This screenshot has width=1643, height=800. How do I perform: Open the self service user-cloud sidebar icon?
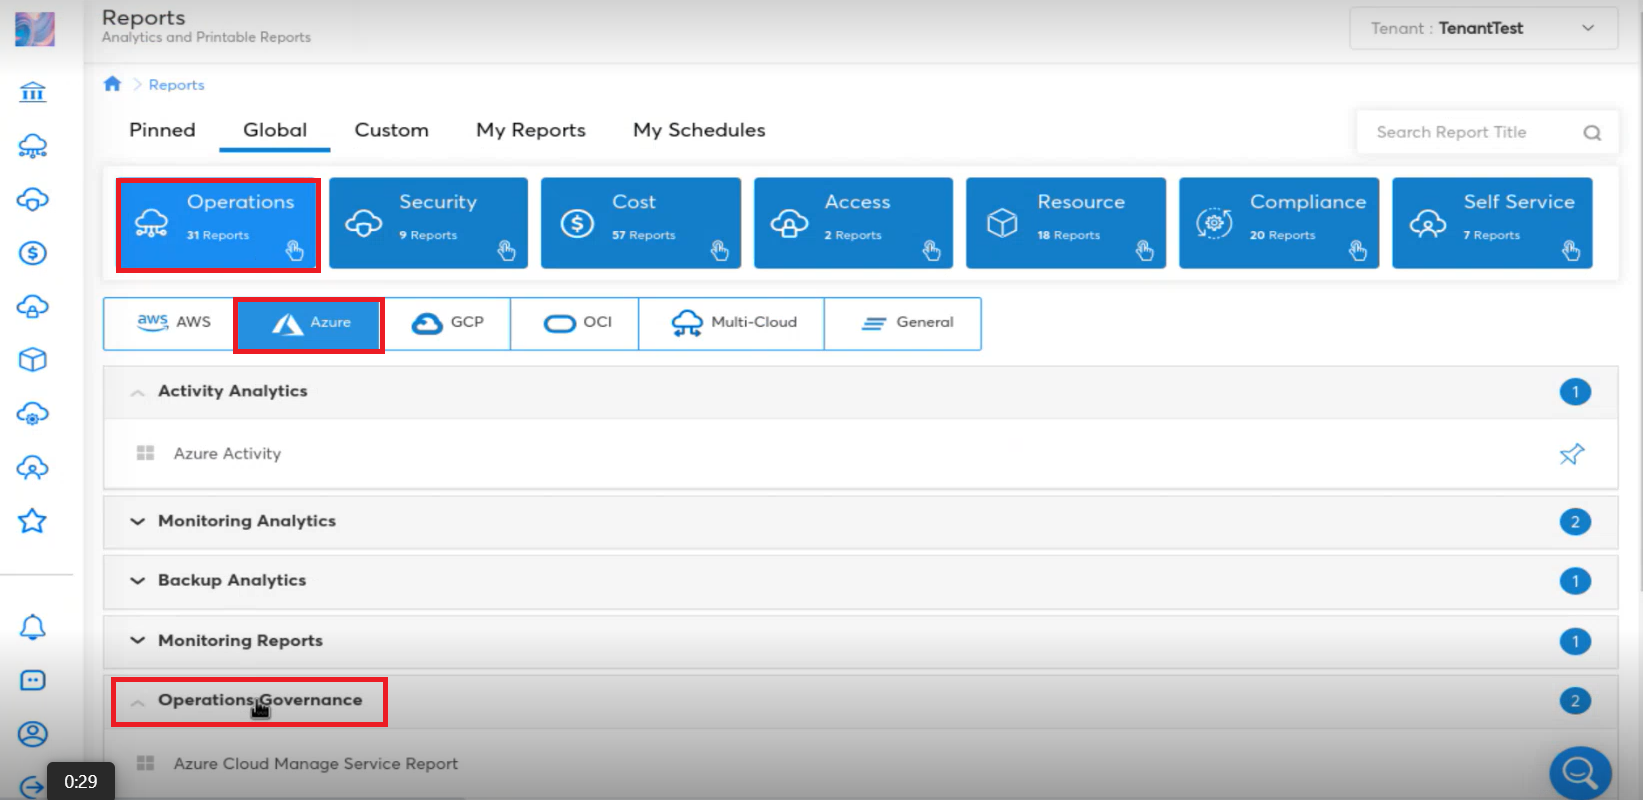click(33, 467)
